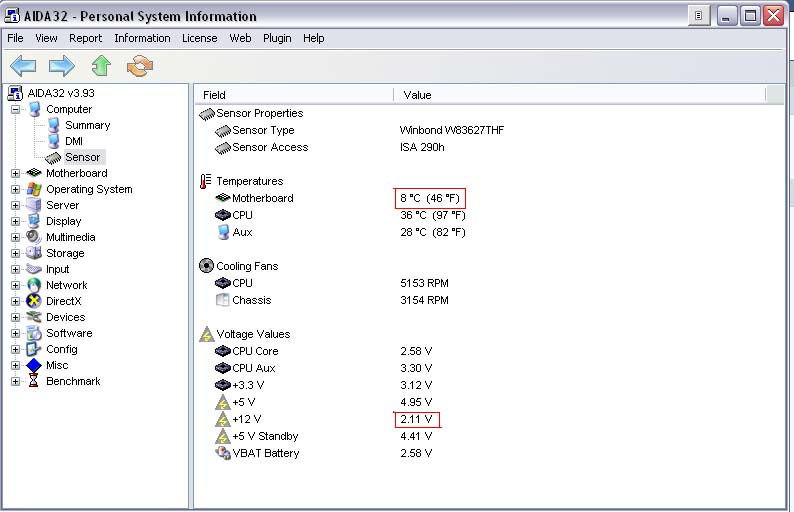Click the Display monitor icon
The image size is (794, 512).
click(x=34, y=221)
